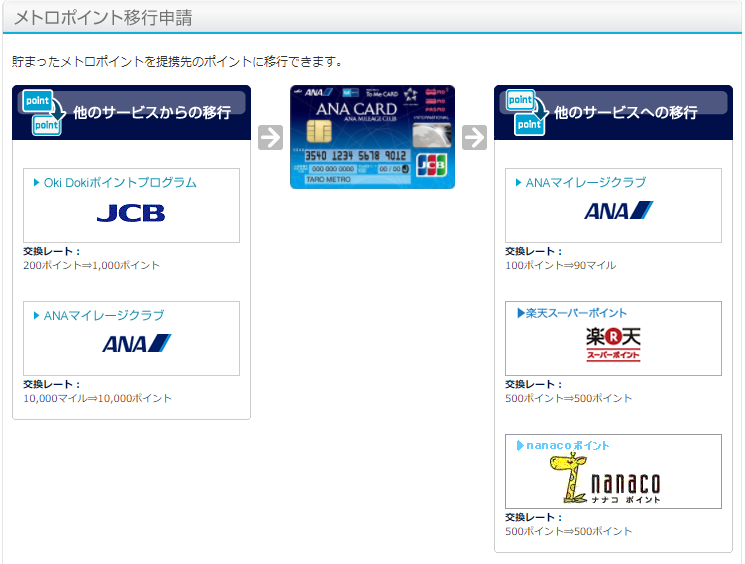Click the triangle before Oki Dokiポイントプログラム
745x564 pixels.
point(37,182)
